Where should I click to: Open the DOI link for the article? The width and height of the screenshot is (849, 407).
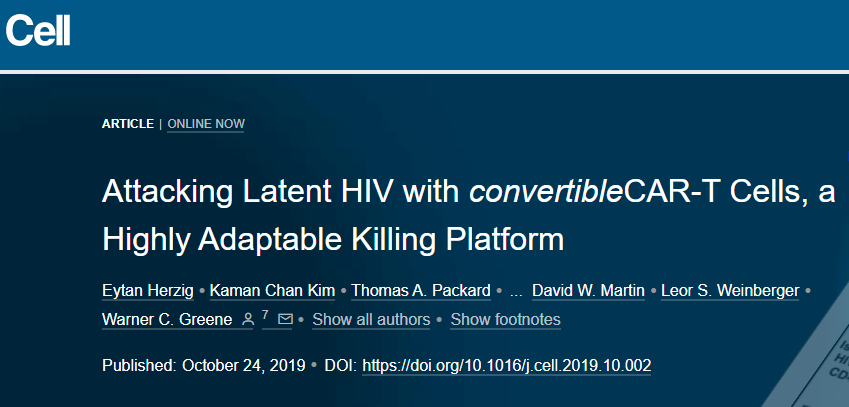pyautogui.click(x=506, y=365)
